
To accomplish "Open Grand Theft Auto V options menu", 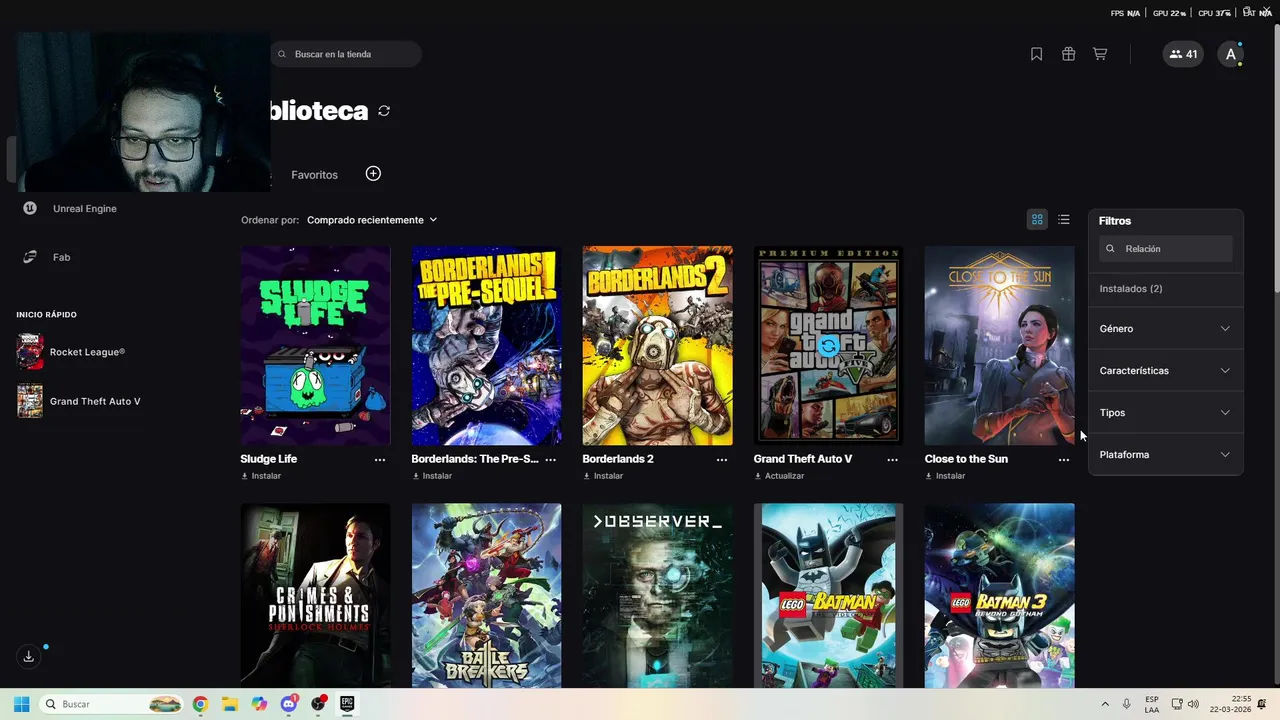I will point(893,460).
